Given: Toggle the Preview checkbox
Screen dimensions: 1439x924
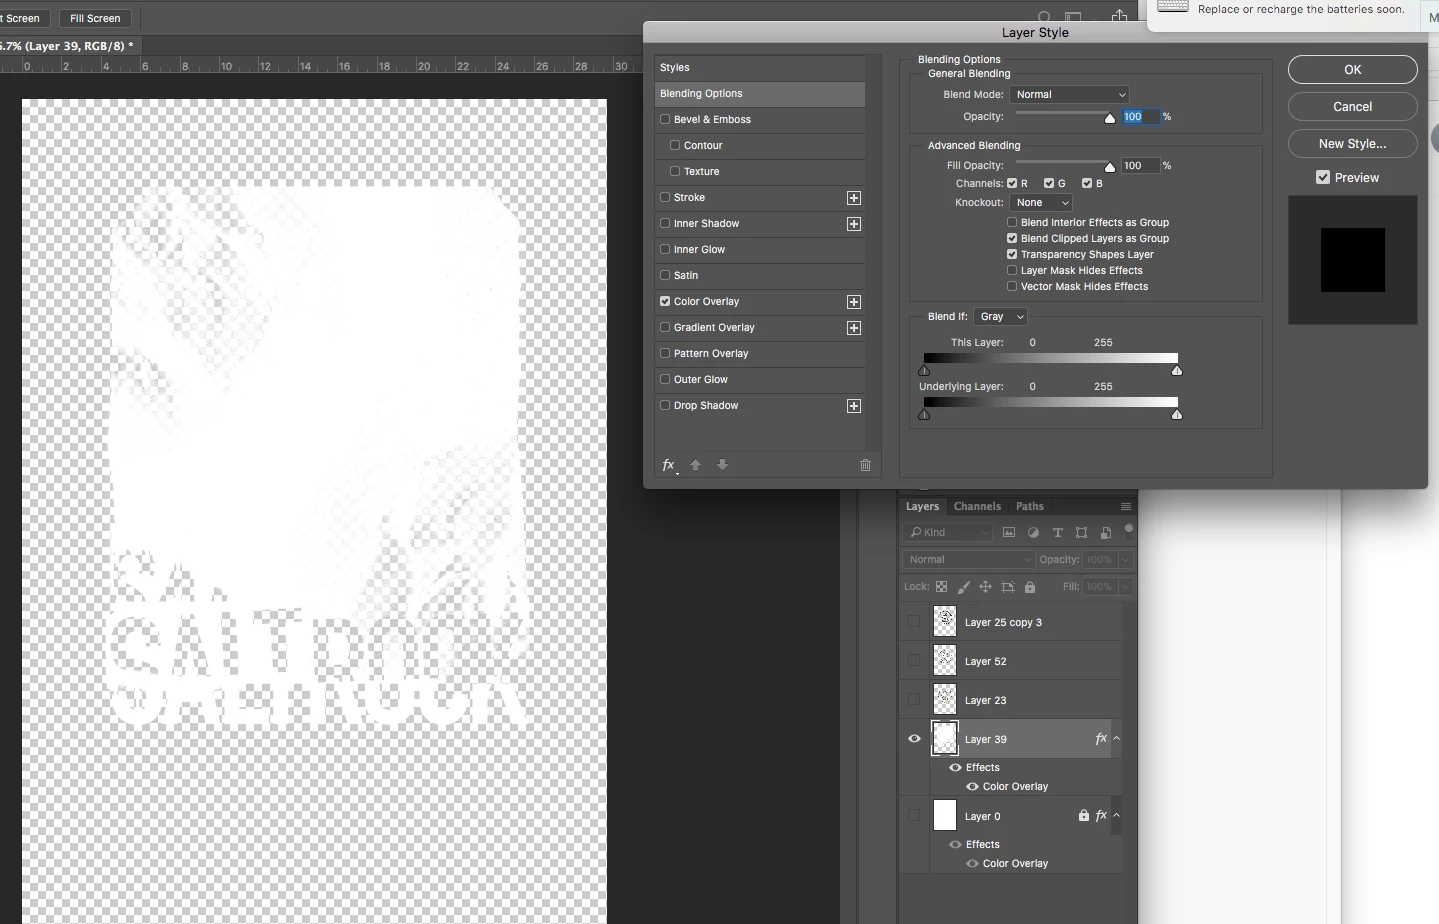Looking at the screenshot, I should (1323, 177).
